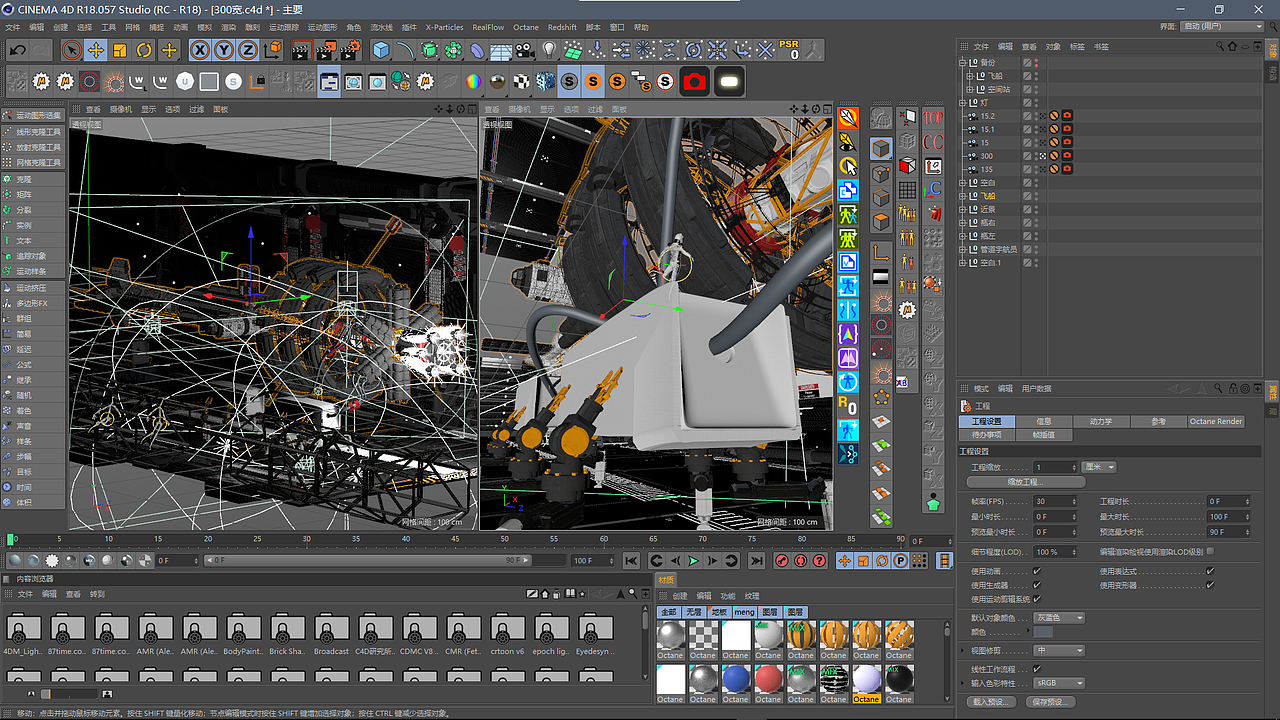Enable 编辑渲染检视使用渲染LOD级别 checkbox
1280x720 pixels.
pos(1210,551)
